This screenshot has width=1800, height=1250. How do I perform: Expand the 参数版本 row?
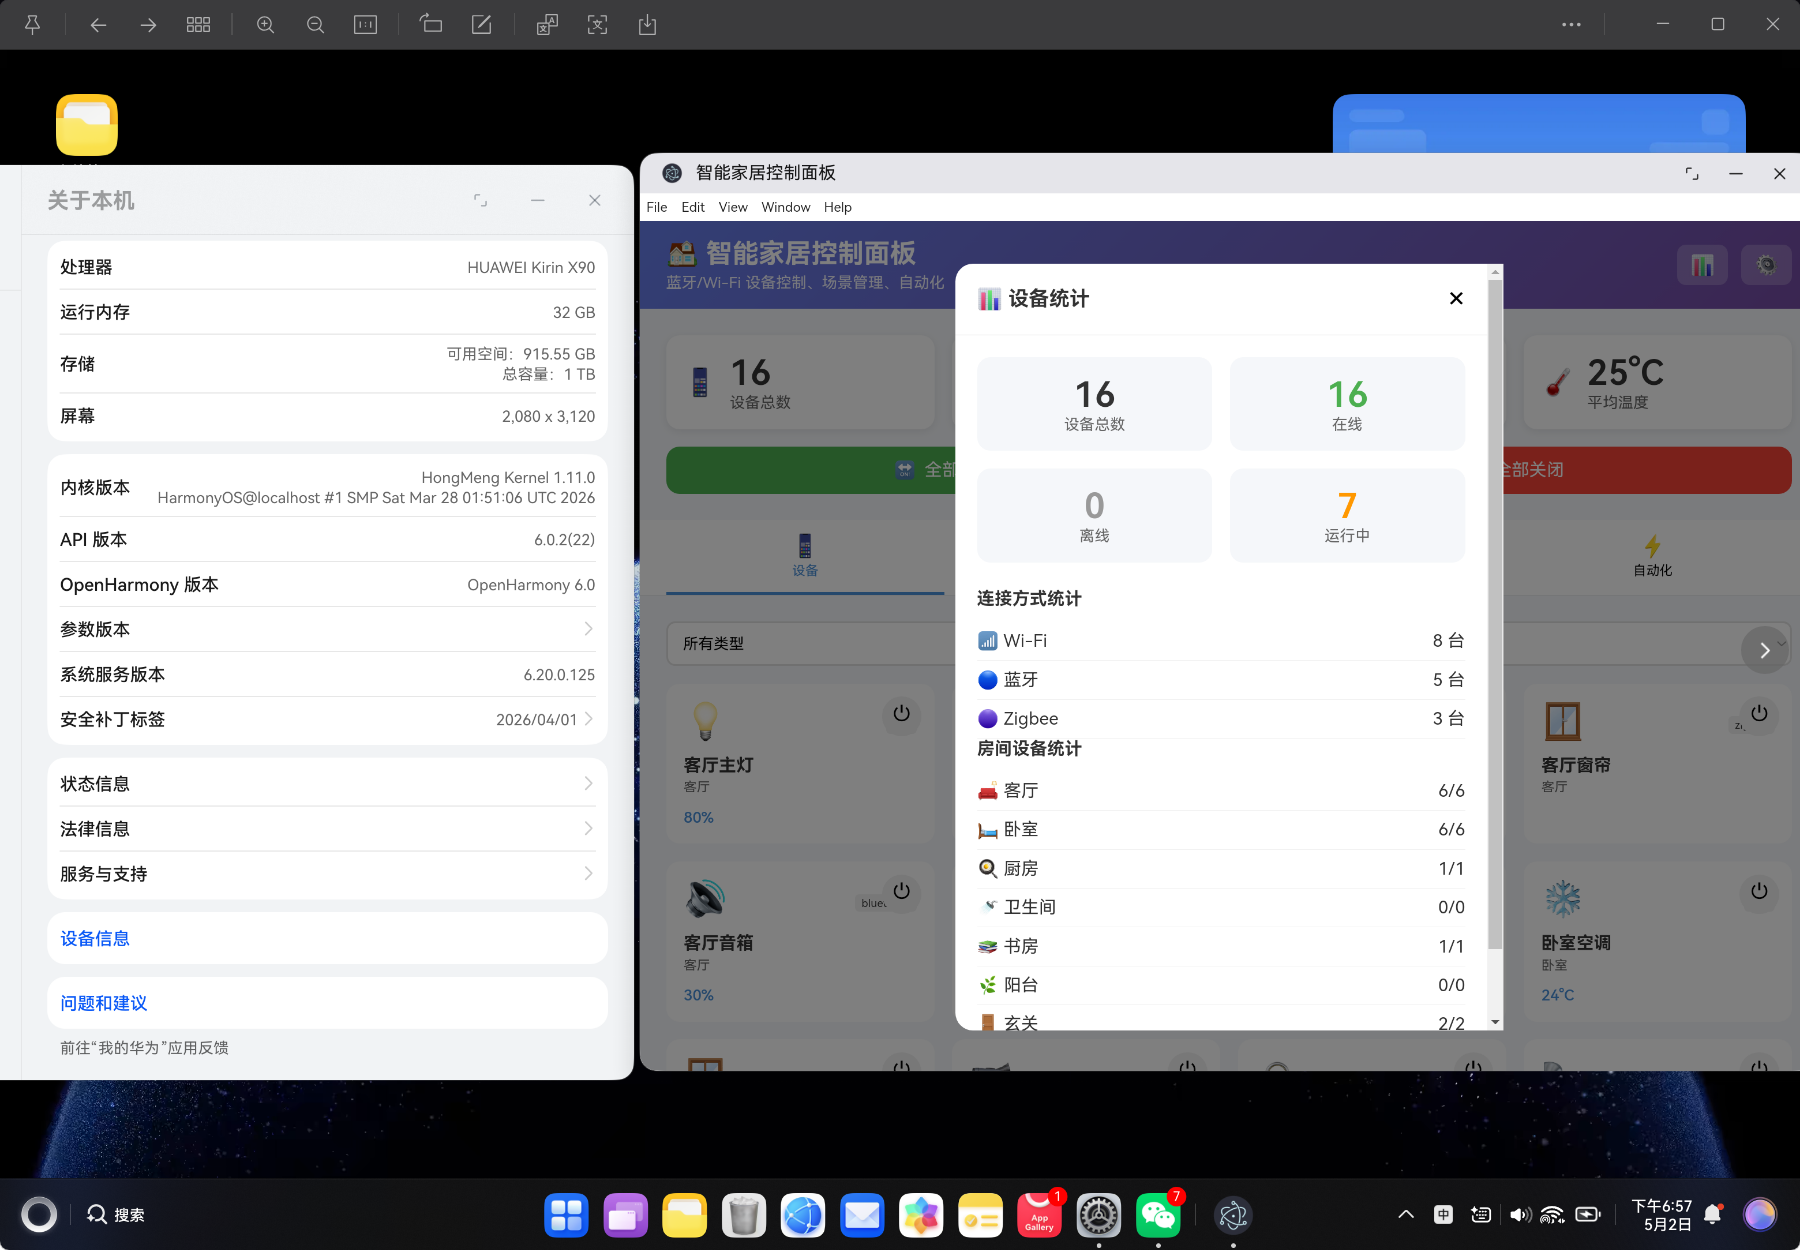[x=327, y=629]
